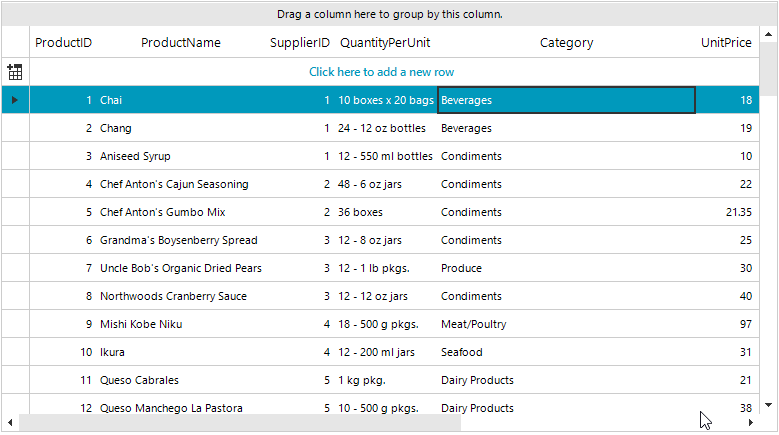Sort by the ProductID column header
Viewport: 779px width, 435px height.
(63, 43)
